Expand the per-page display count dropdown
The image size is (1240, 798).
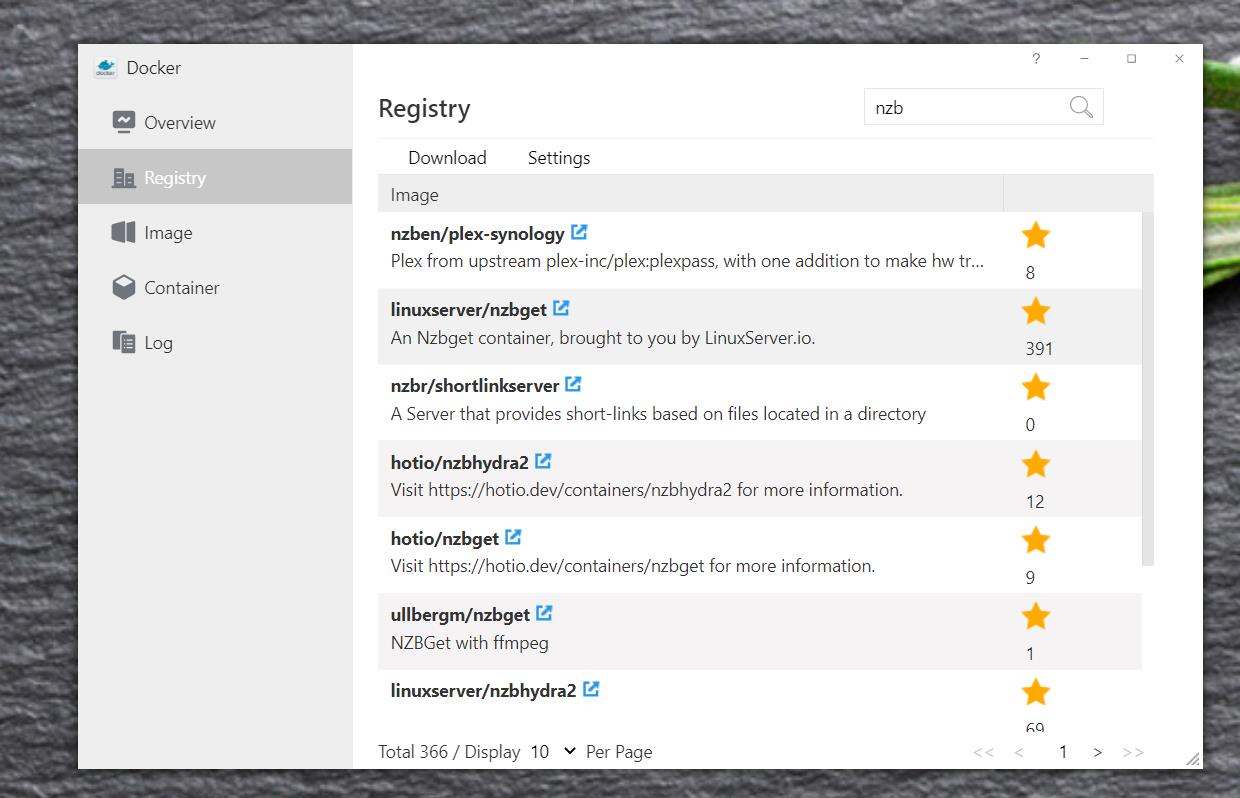(553, 751)
